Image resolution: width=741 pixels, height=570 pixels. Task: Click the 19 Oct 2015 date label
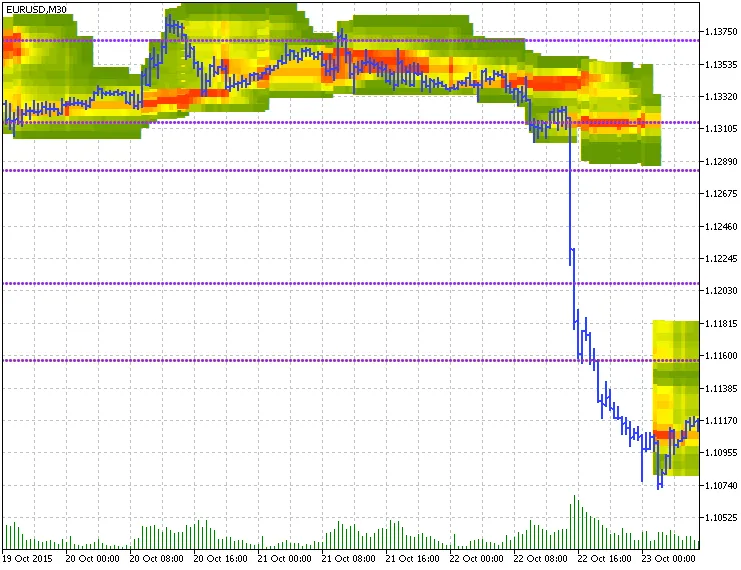27,559
